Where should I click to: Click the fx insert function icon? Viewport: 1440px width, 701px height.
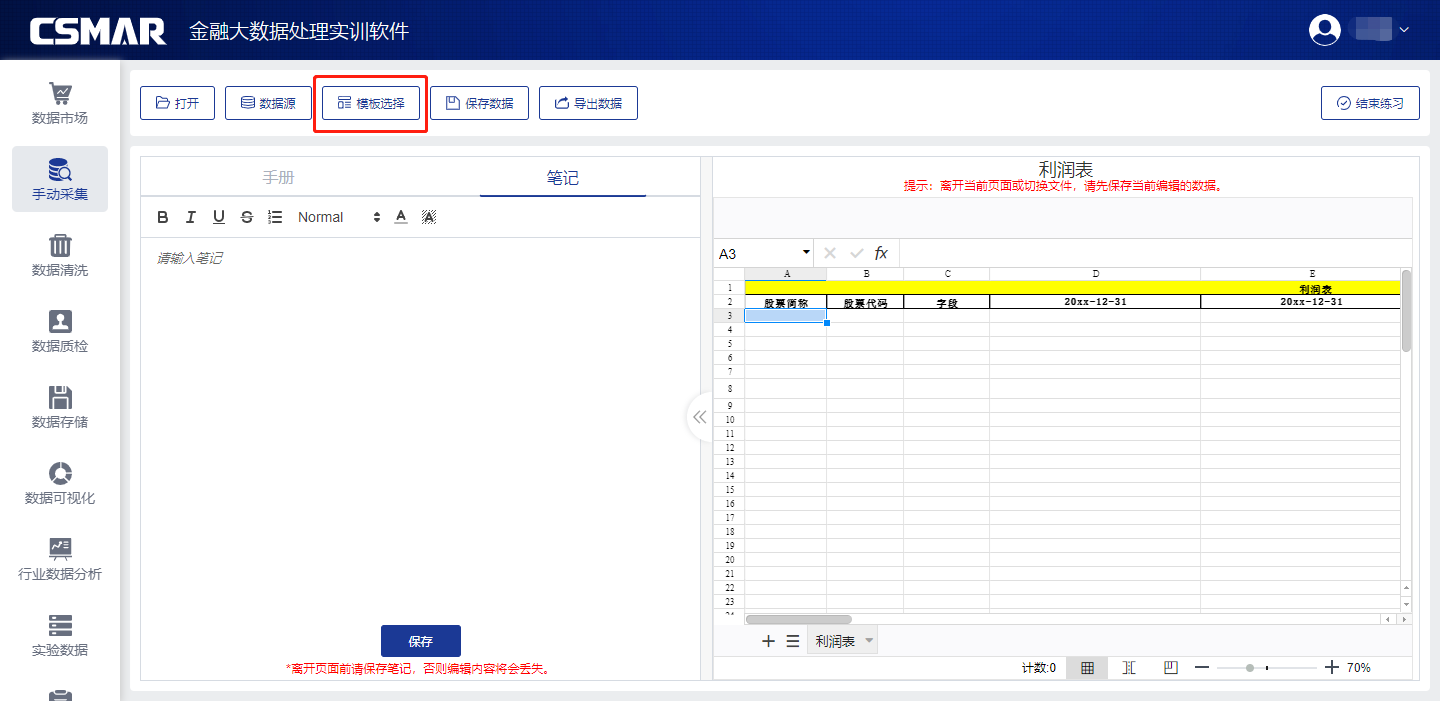[x=881, y=253]
